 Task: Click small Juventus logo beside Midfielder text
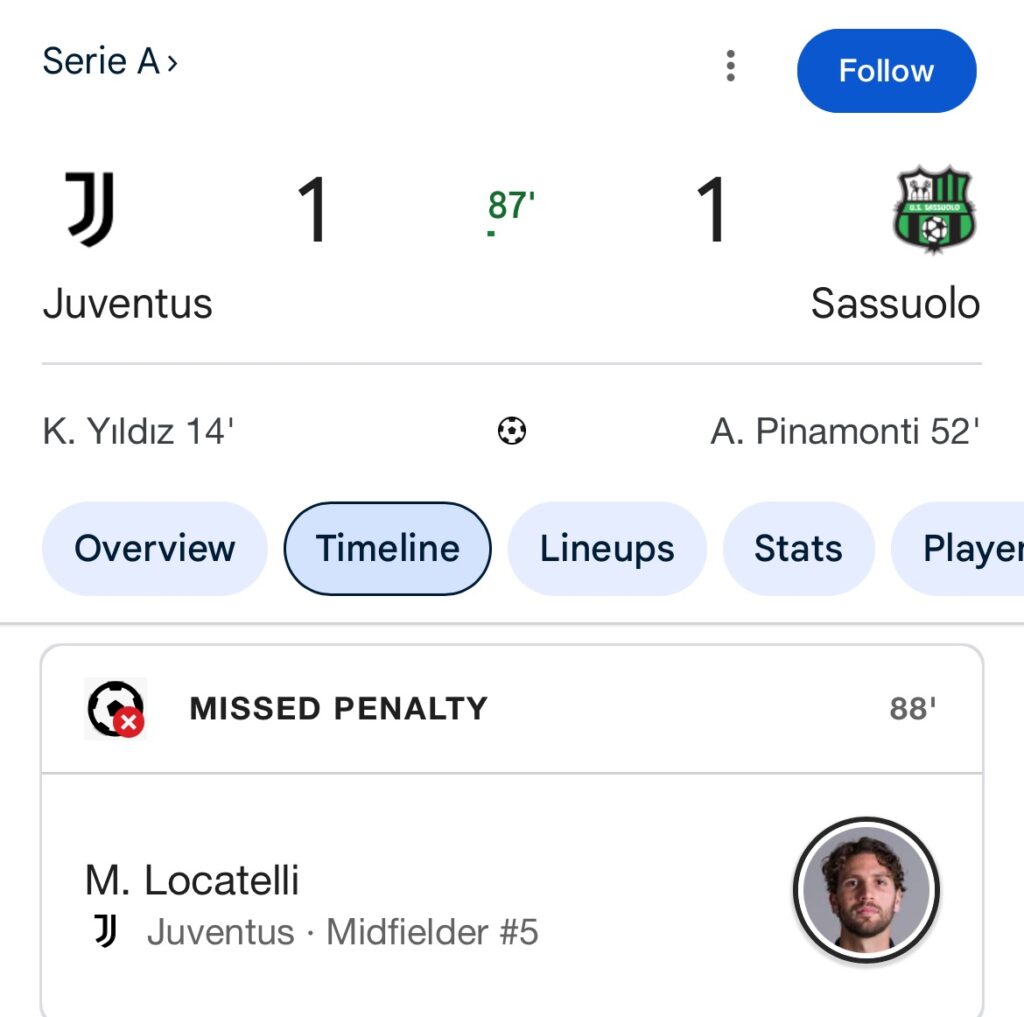click(106, 932)
